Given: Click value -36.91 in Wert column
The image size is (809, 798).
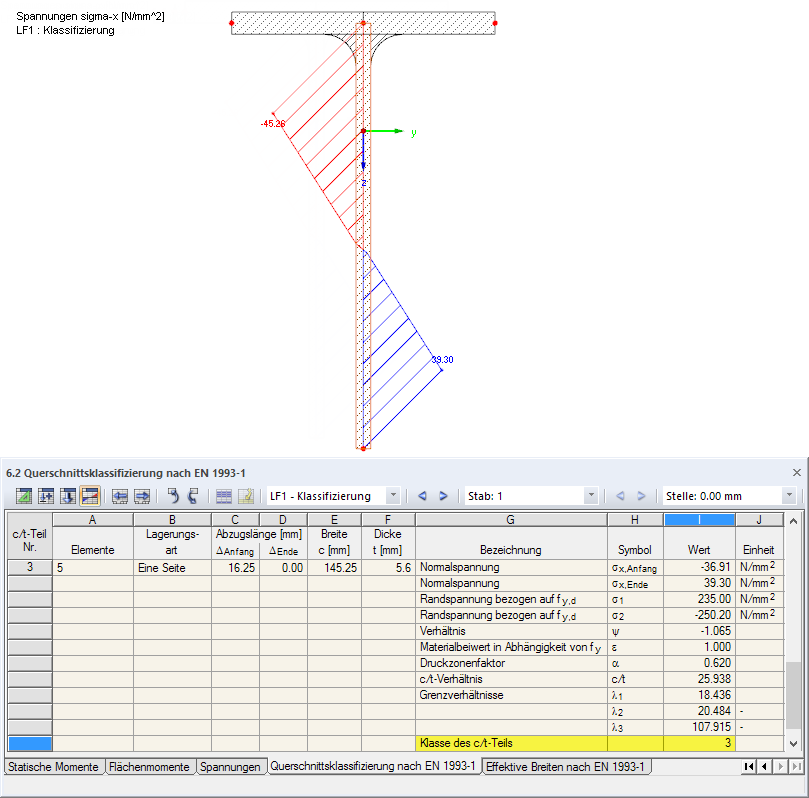Looking at the screenshot, I should tap(699, 567).
